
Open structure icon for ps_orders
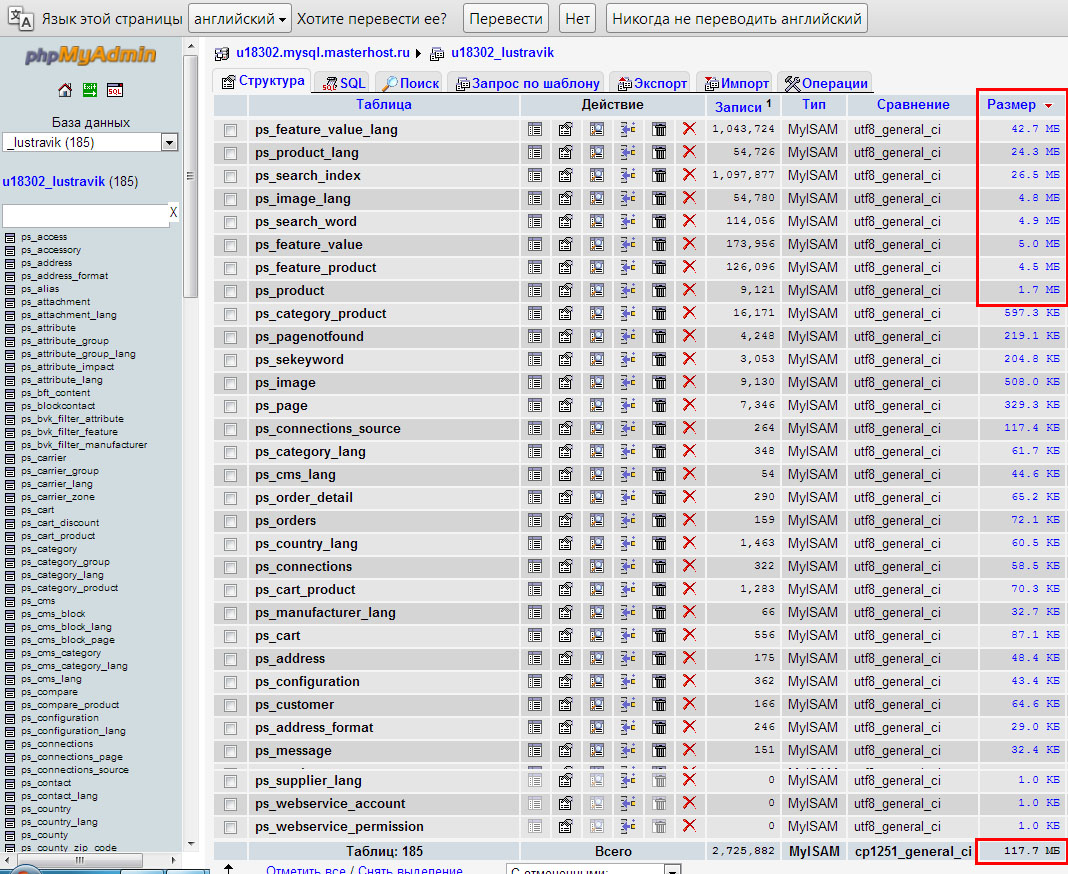pyautogui.click(x=565, y=520)
